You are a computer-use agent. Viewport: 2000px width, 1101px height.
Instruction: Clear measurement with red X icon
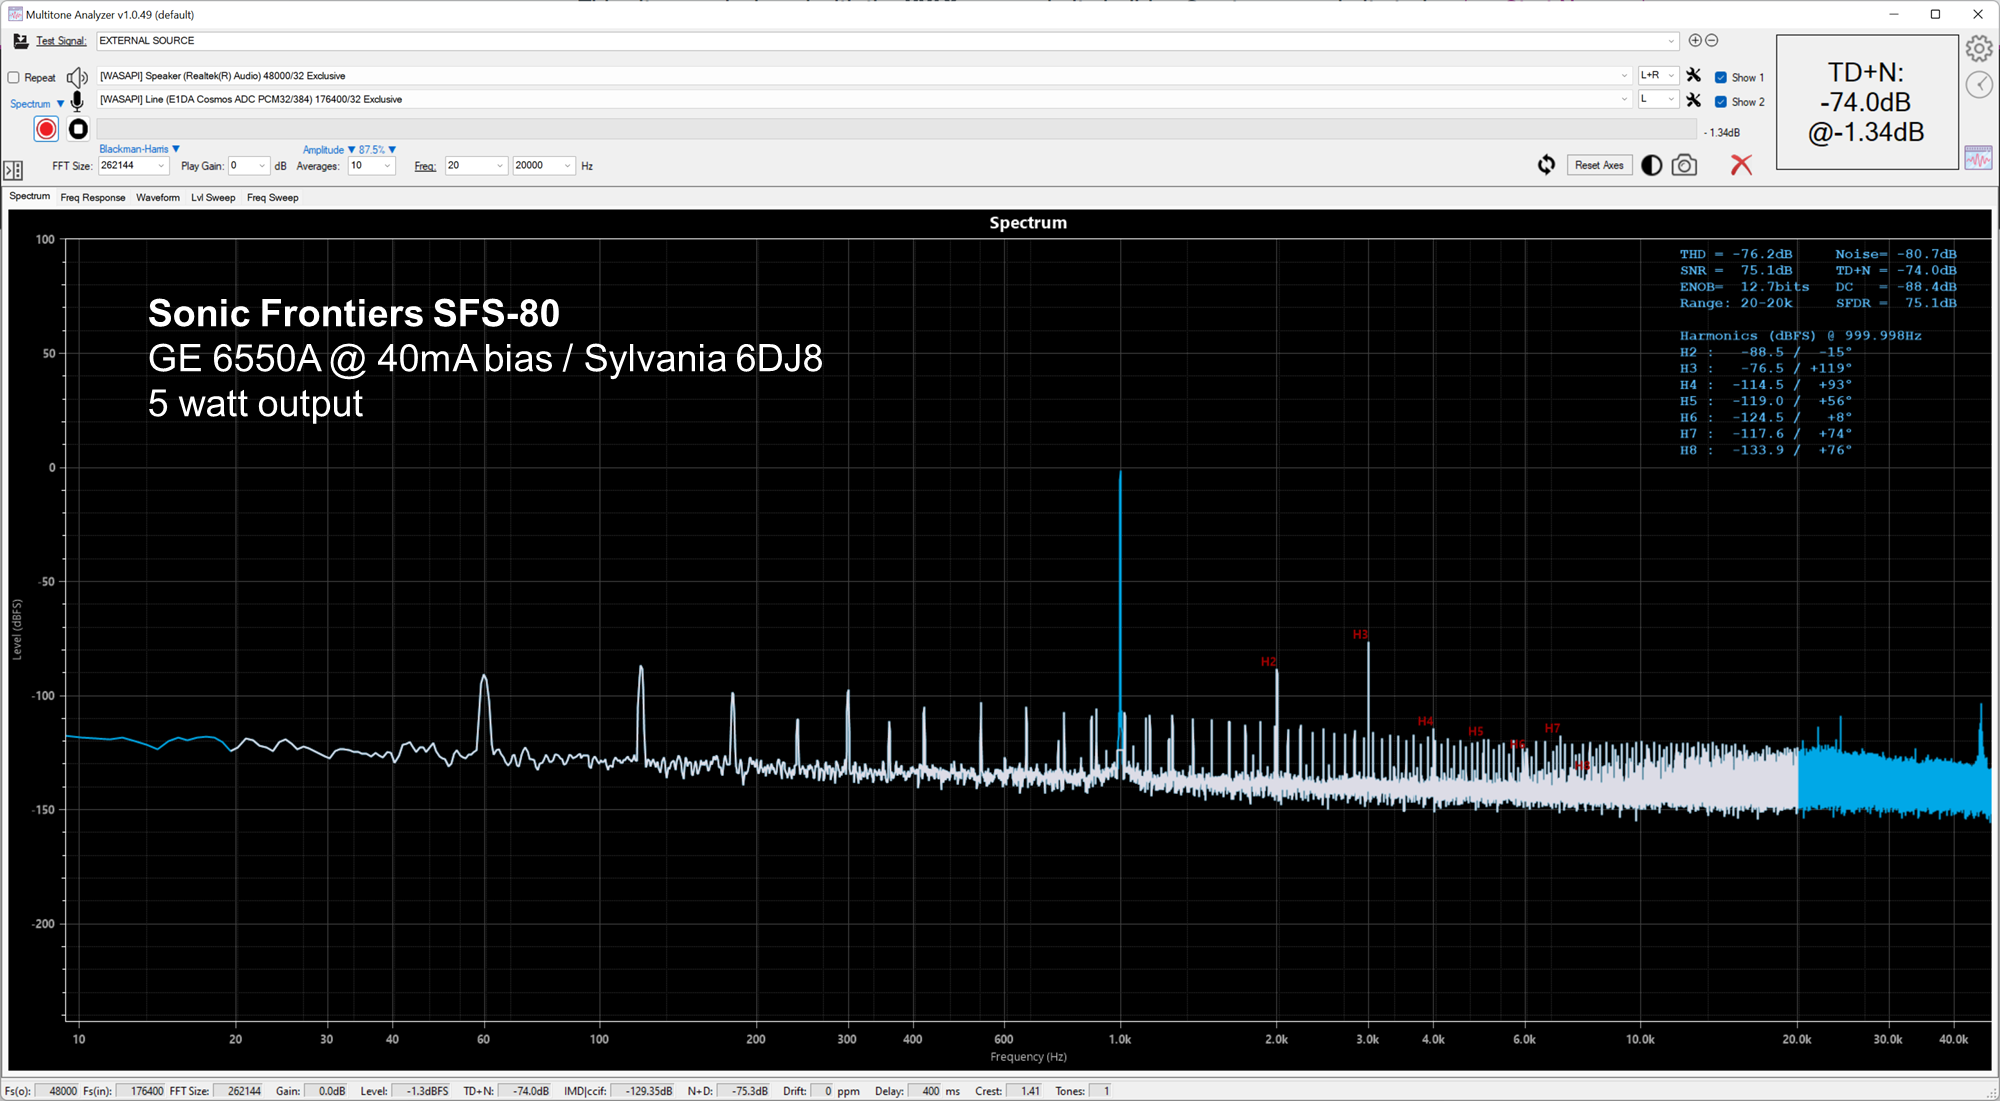tap(1741, 165)
